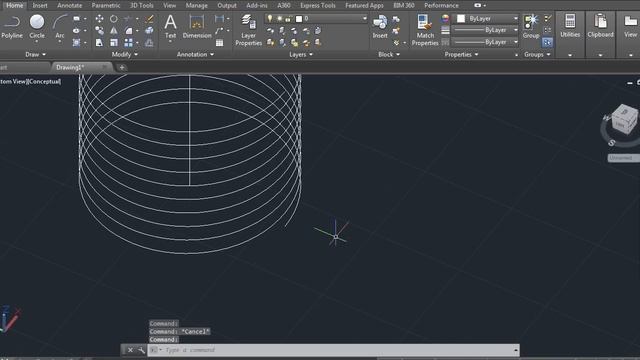Click the Erase tool icon
This screenshot has width=640, height=360.
click(x=149, y=19)
